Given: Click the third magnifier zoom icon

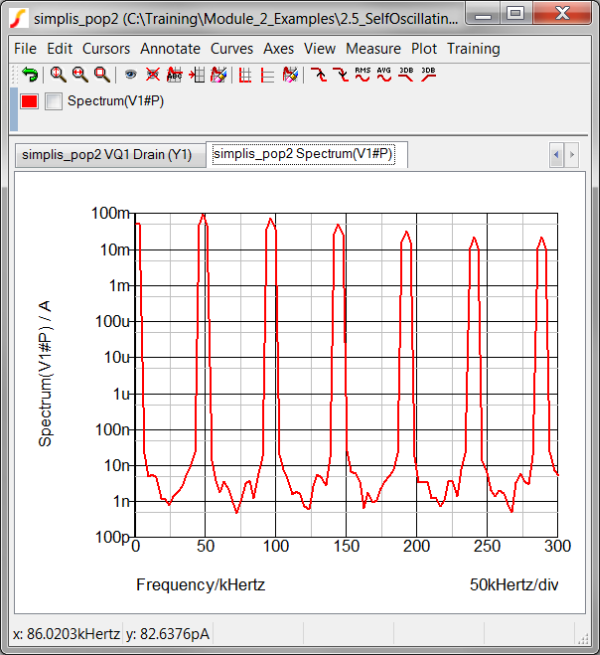Looking at the screenshot, I should [101, 74].
